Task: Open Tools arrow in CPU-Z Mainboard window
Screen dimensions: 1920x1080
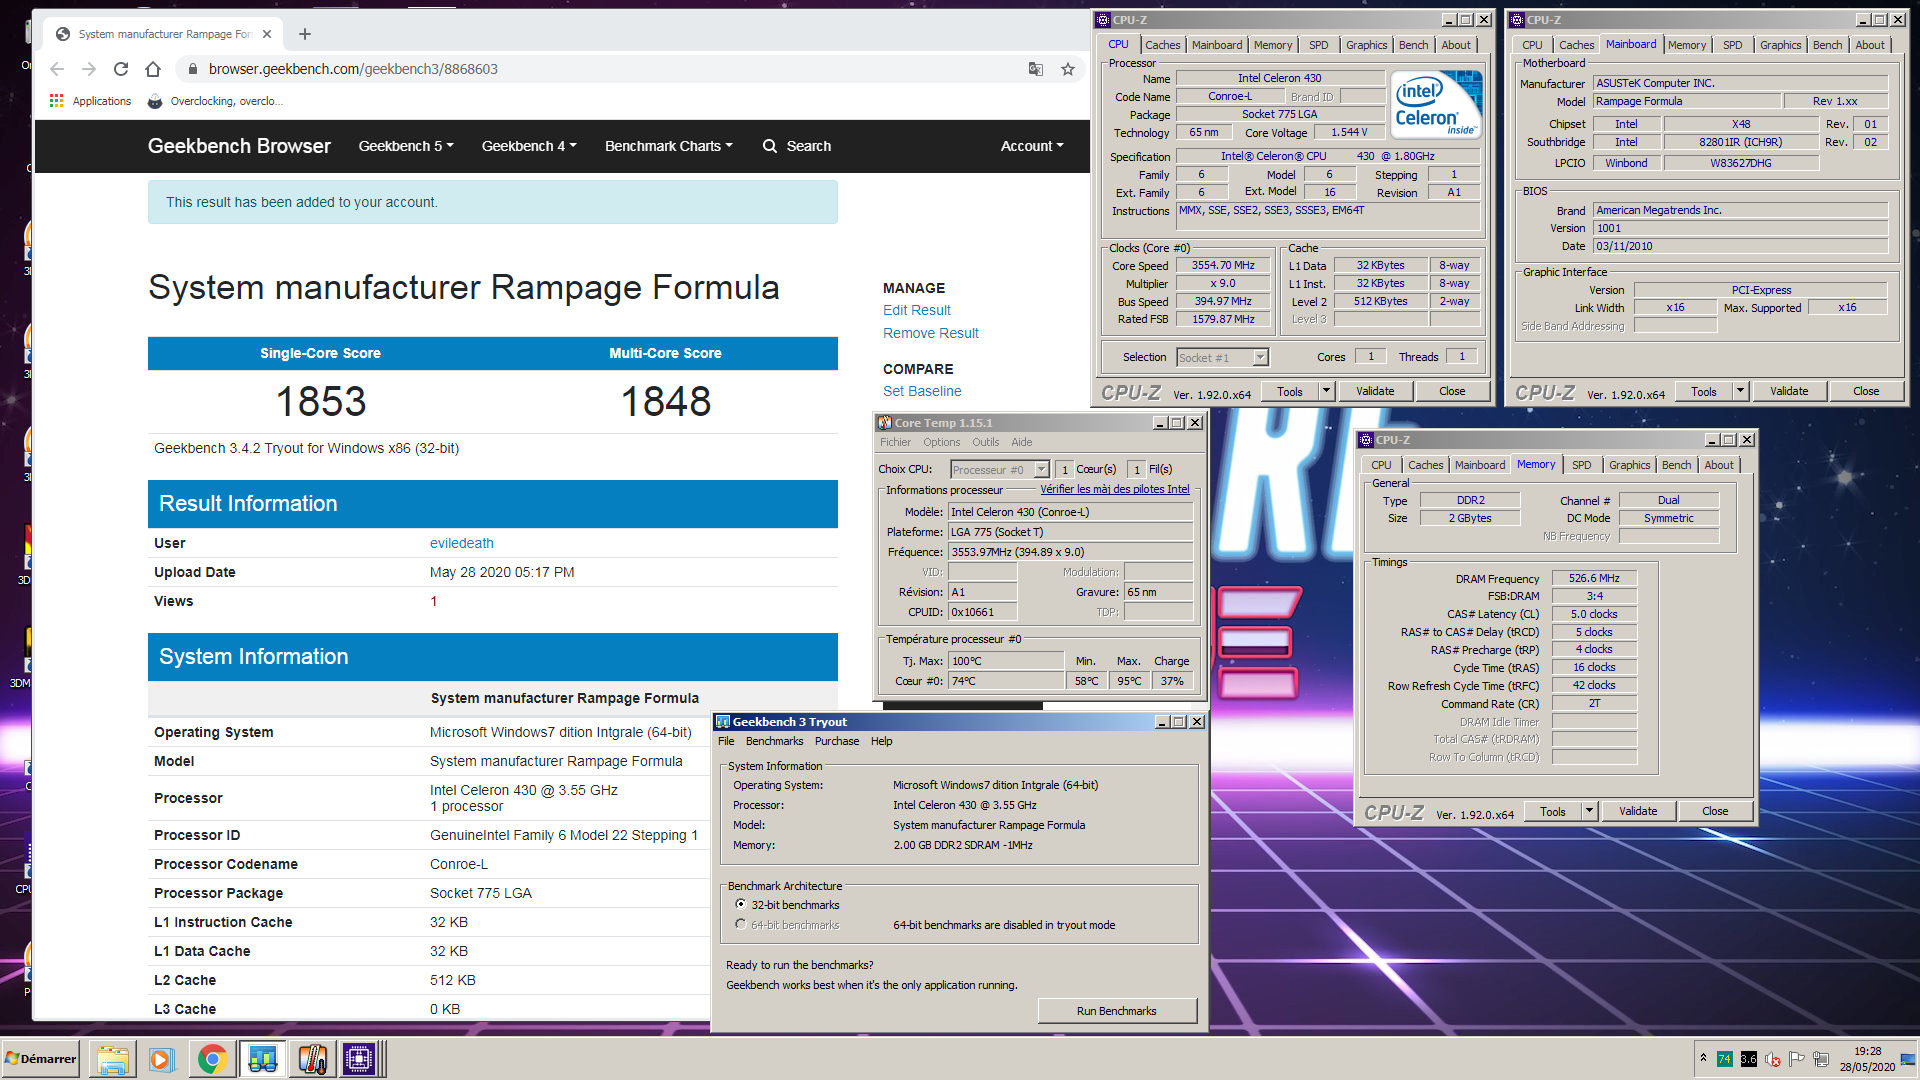Action: click(x=1741, y=391)
